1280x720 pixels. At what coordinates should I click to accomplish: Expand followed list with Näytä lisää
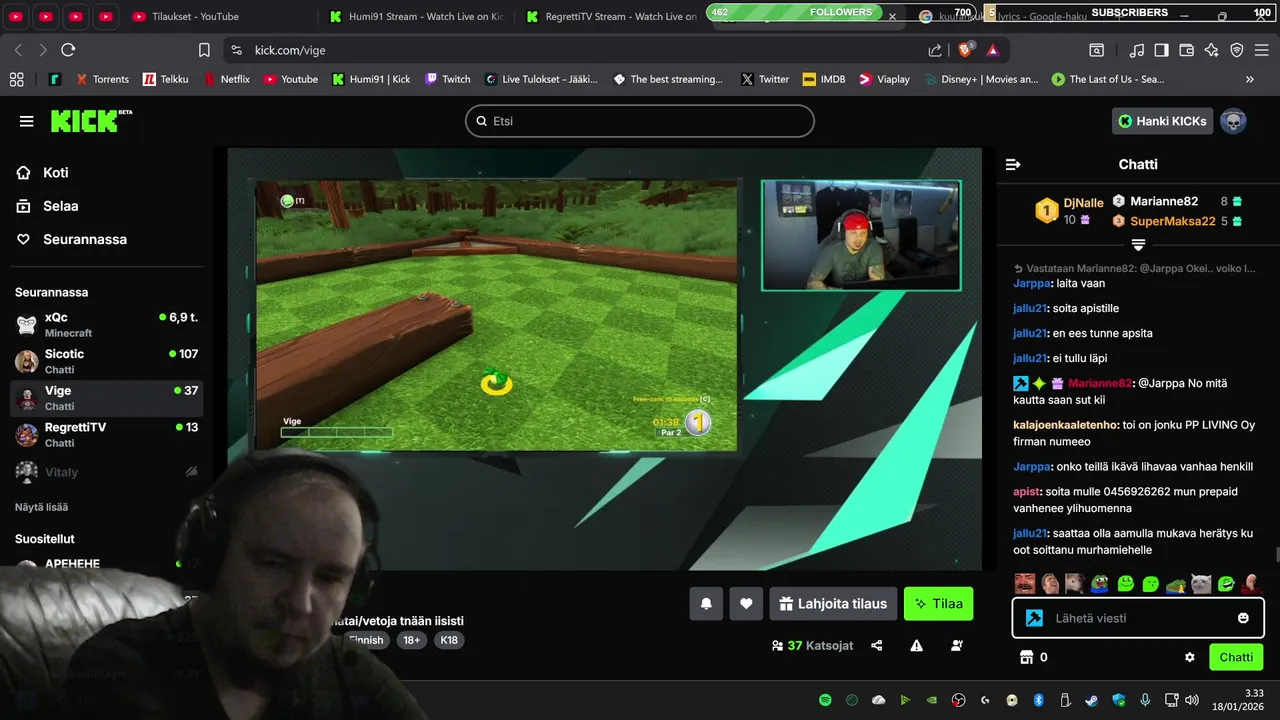[x=41, y=507]
